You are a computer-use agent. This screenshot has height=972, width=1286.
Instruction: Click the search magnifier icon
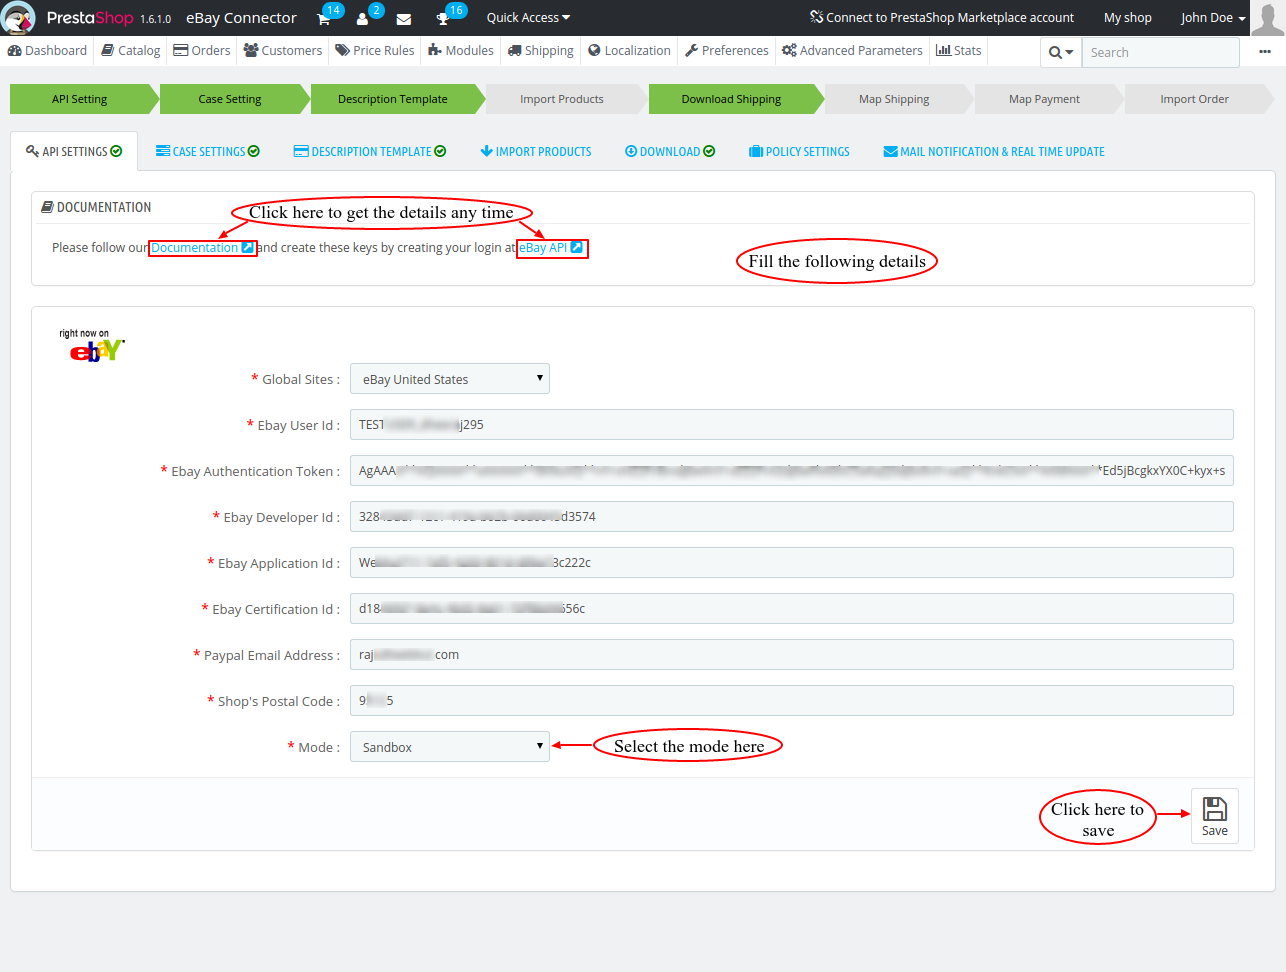pos(1055,52)
